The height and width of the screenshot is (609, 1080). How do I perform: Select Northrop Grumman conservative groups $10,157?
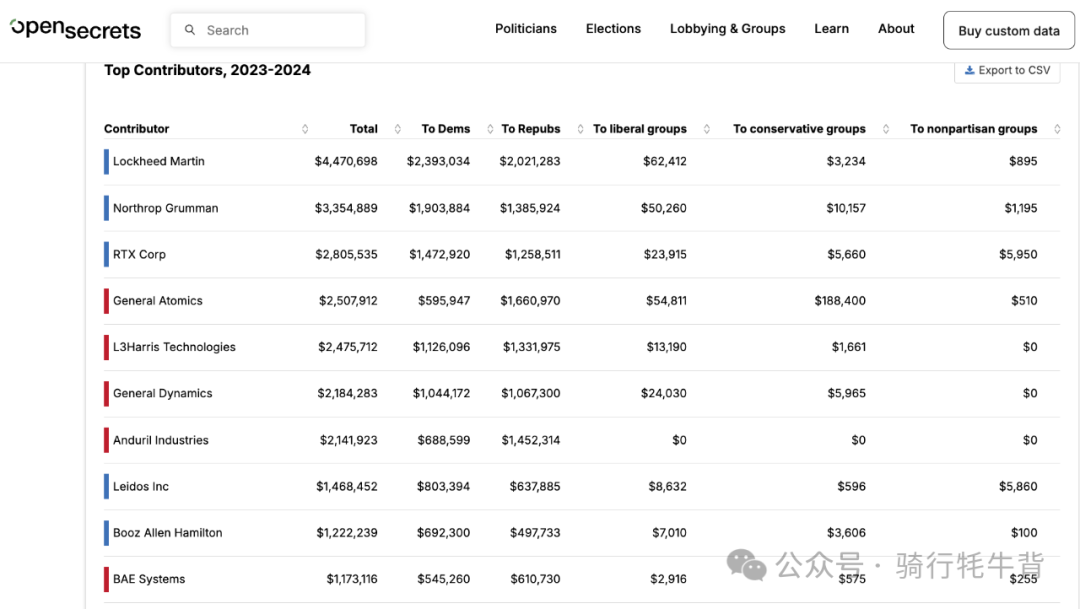846,208
